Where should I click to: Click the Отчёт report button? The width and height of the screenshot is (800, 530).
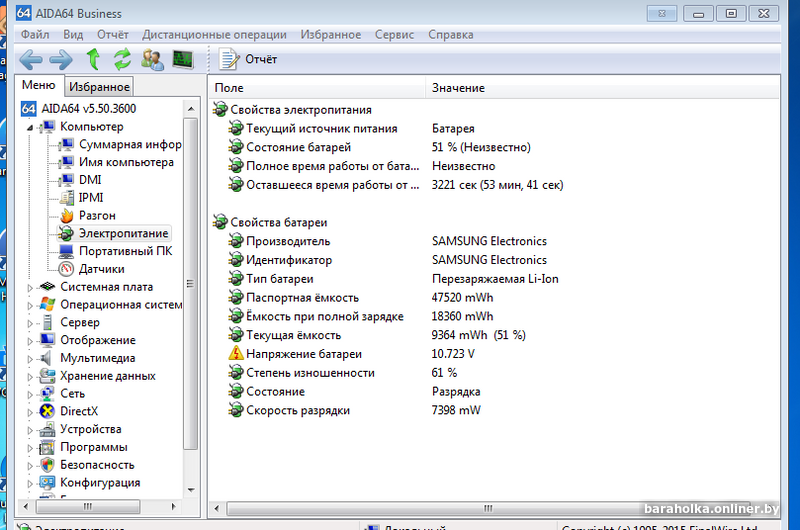248,59
